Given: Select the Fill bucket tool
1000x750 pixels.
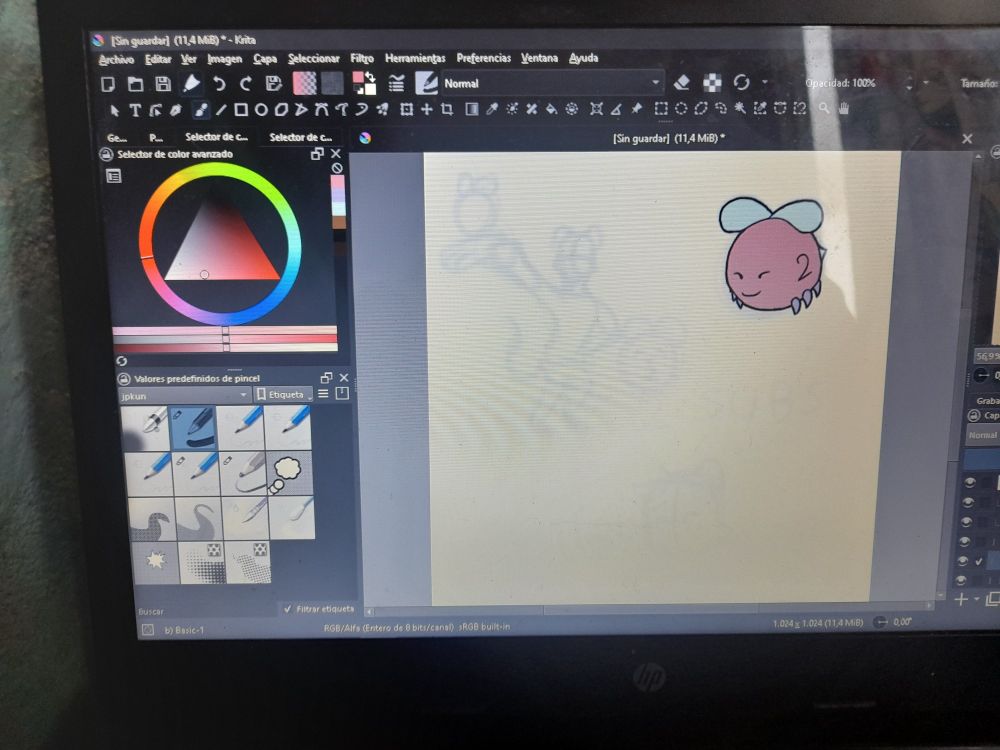Looking at the screenshot, I should [552, 110].
